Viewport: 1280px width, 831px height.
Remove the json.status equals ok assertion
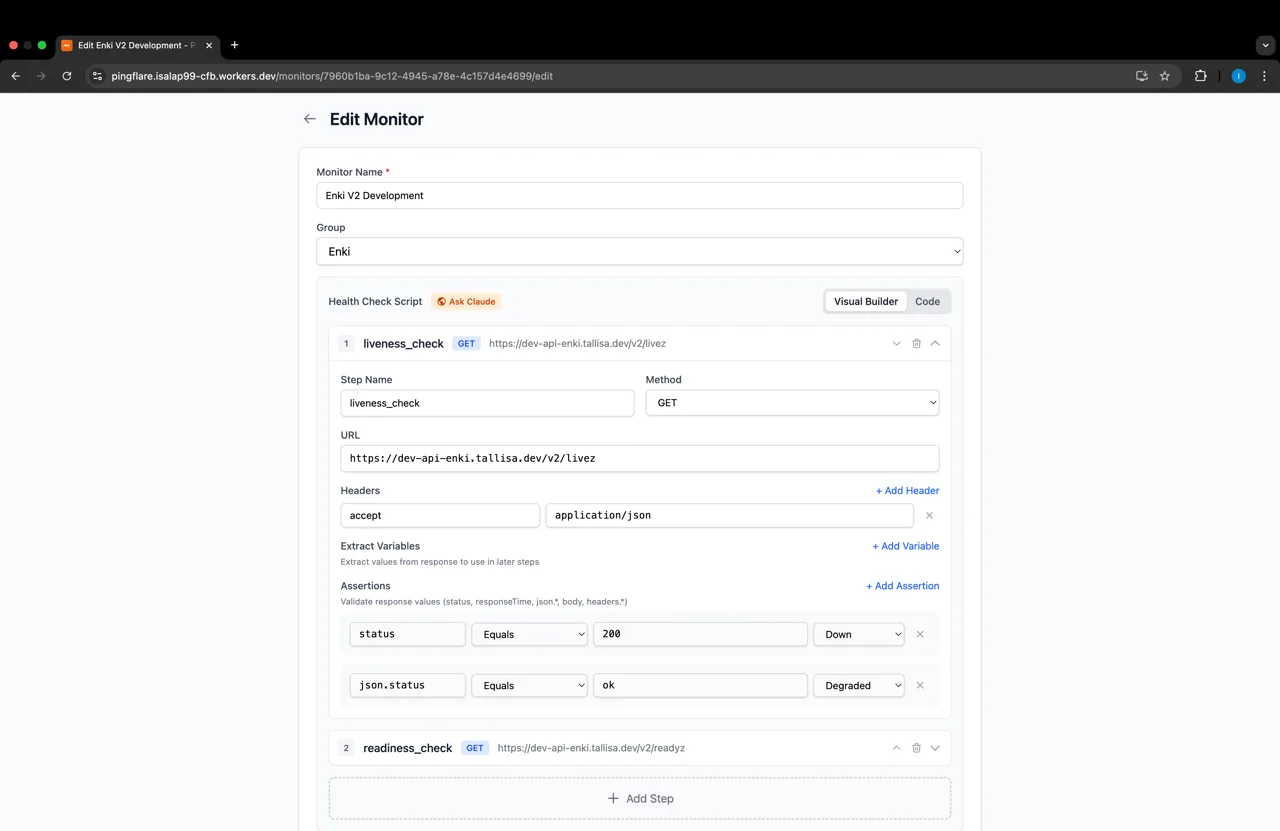[920, 686]
